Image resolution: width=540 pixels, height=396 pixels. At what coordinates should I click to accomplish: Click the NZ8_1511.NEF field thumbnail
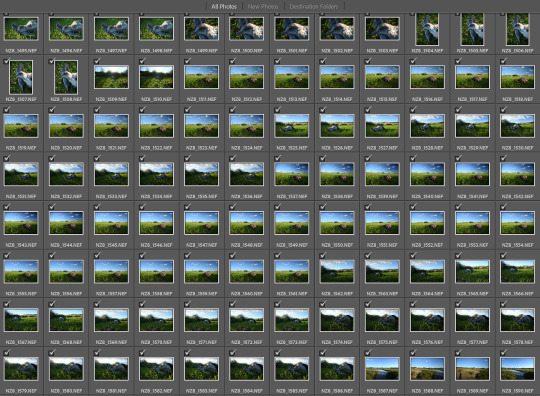pos(201,77)
